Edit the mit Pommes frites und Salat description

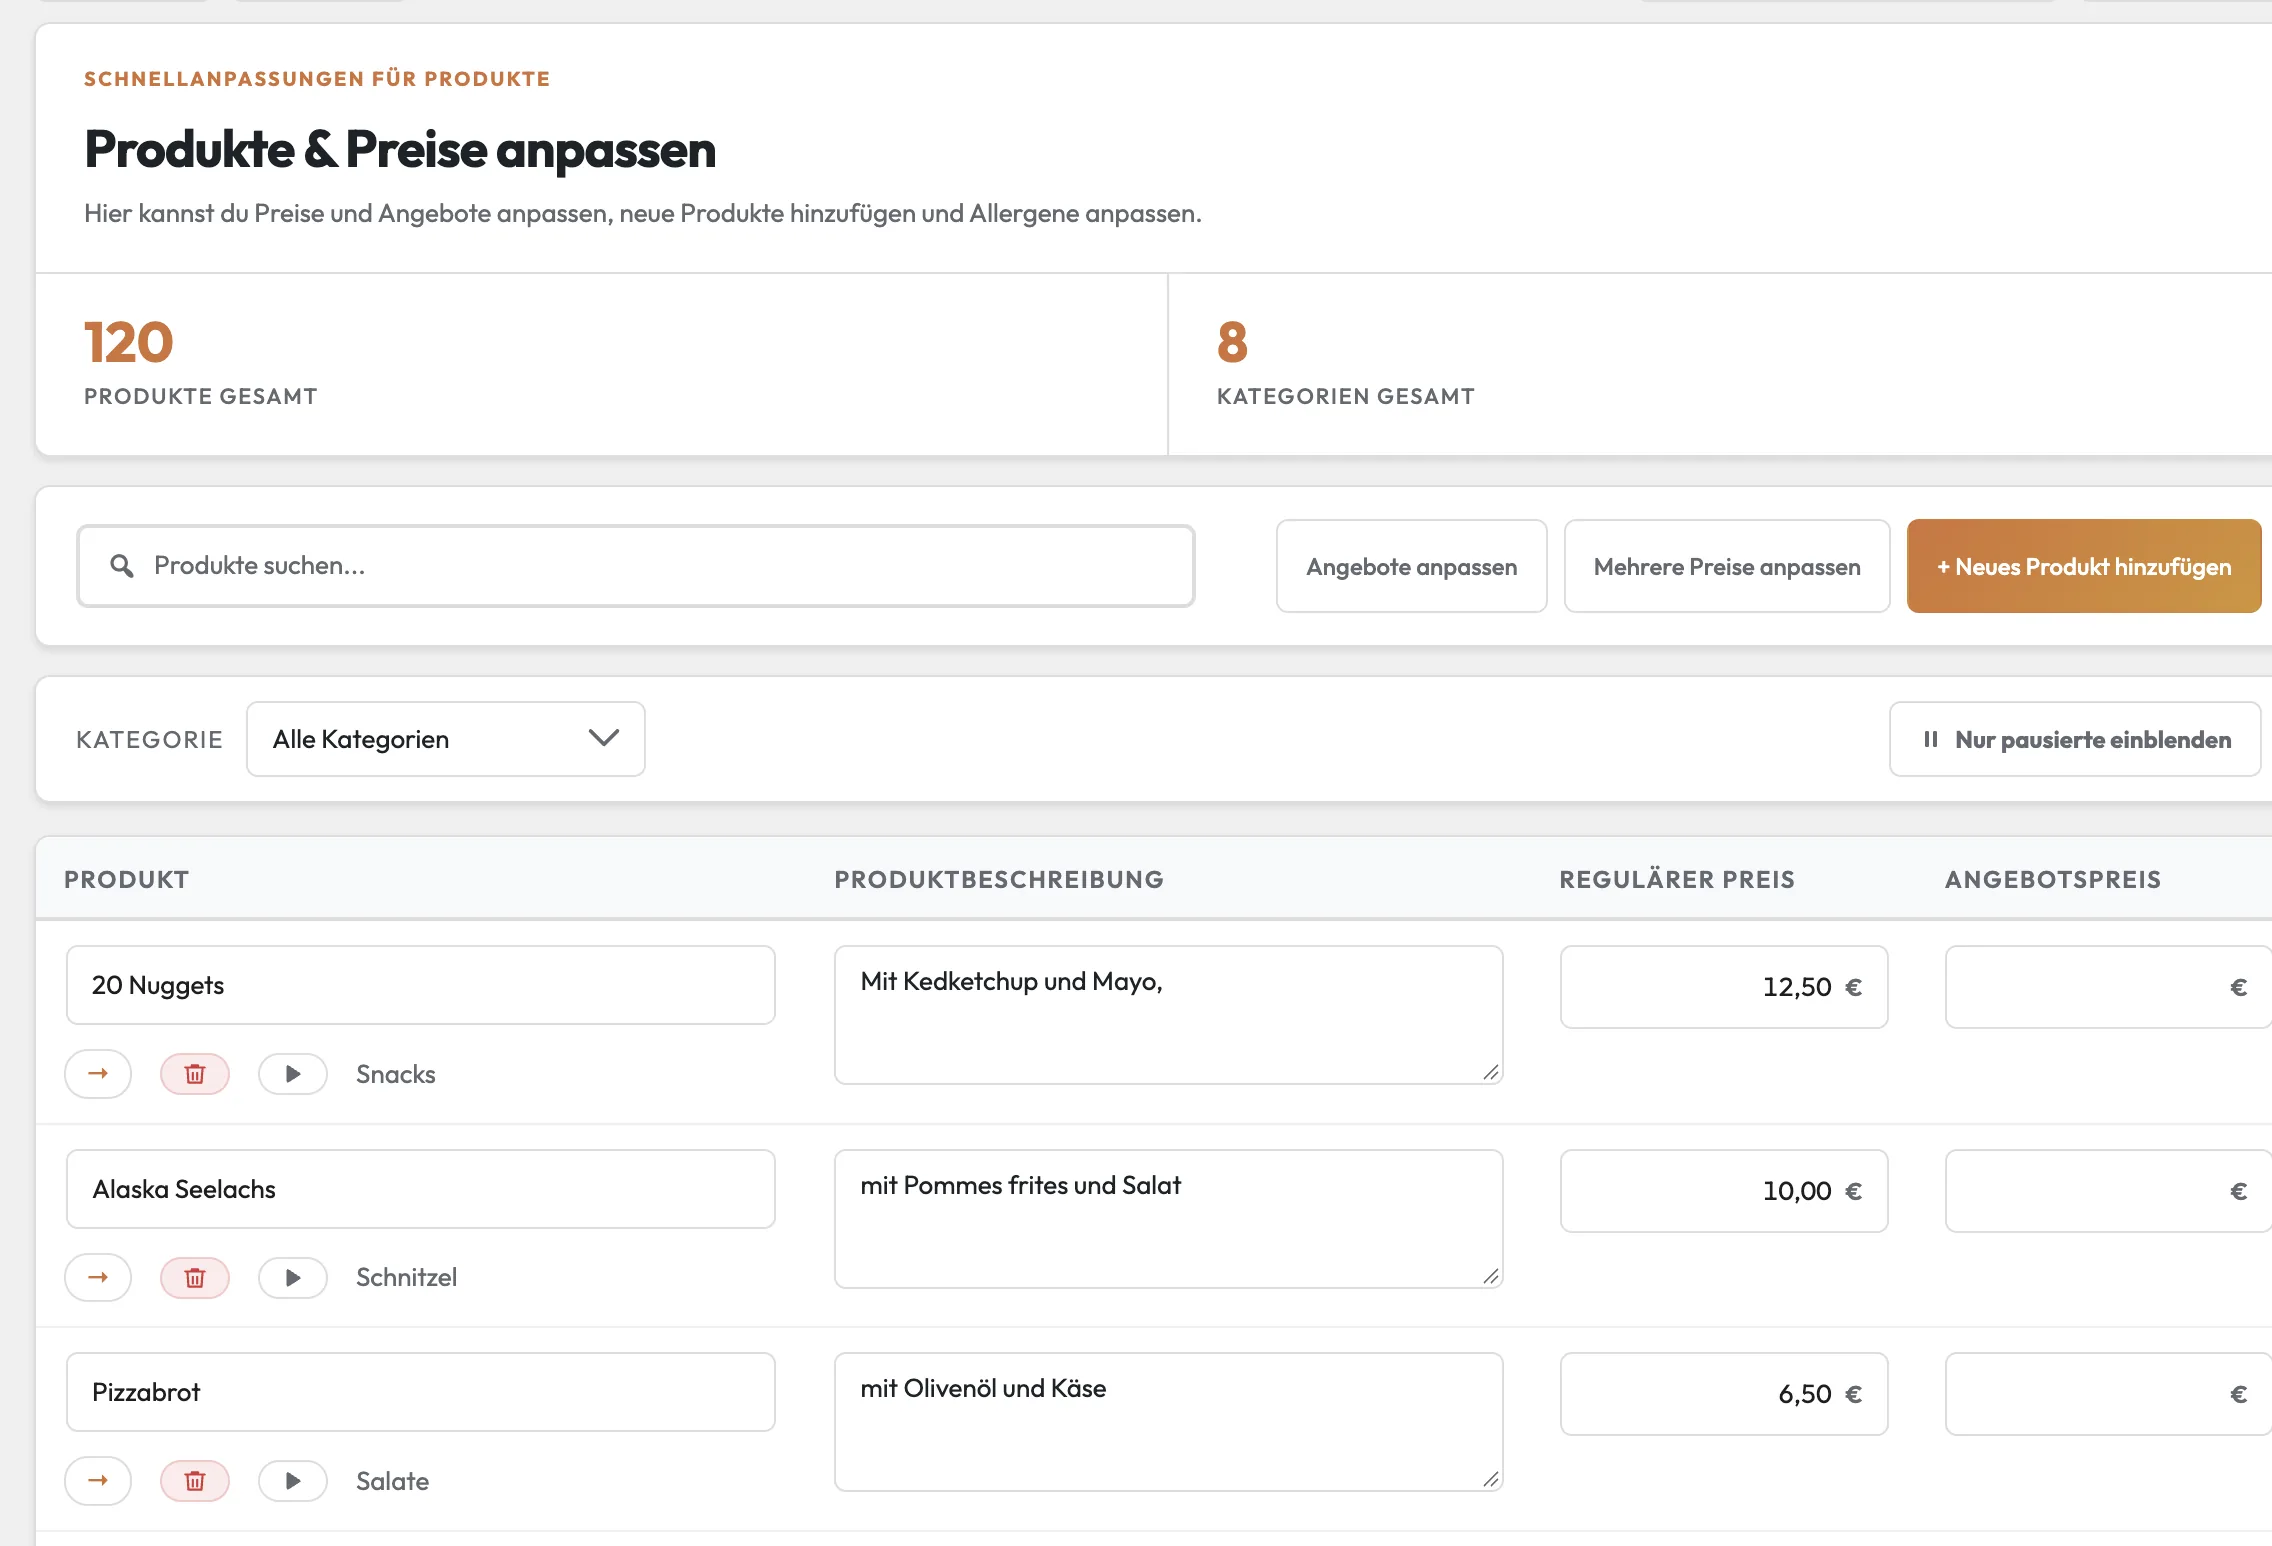click(x=1169, y=1219)
